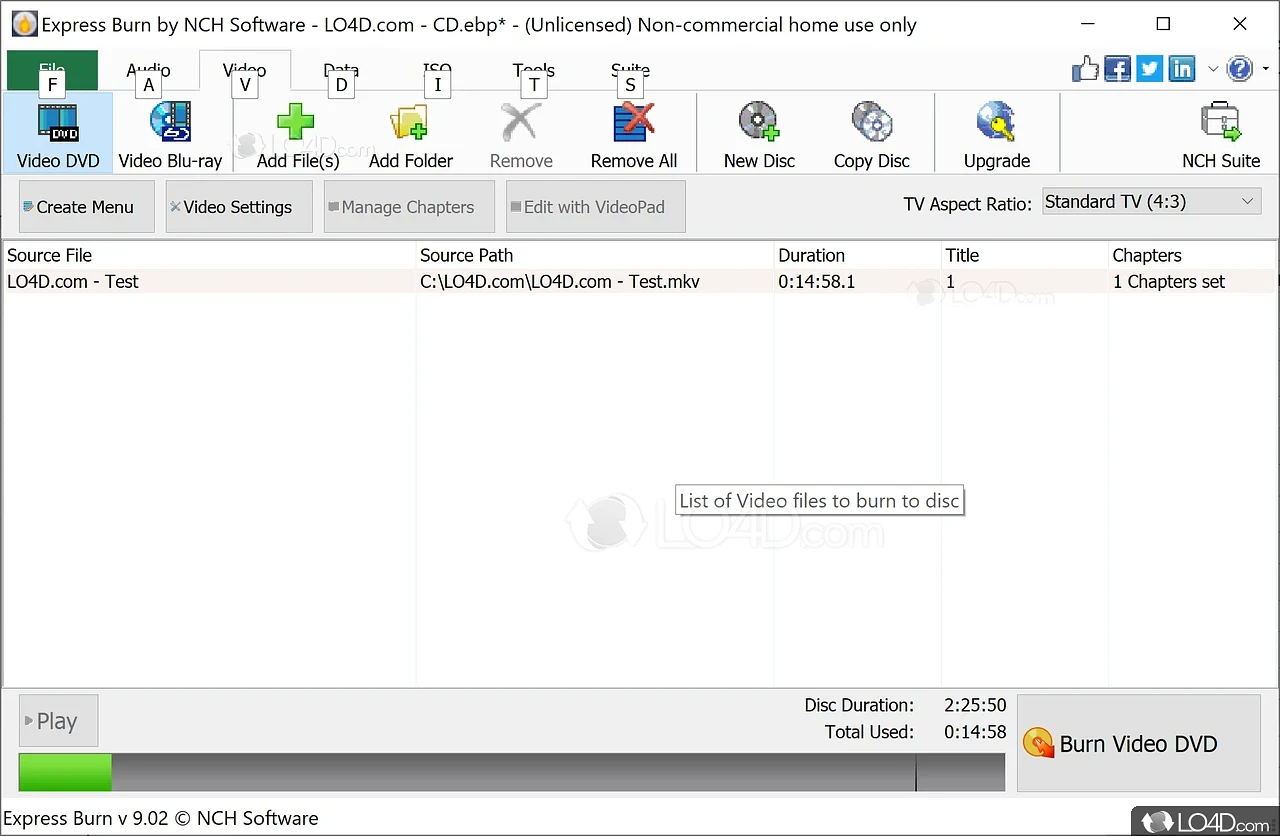The width and height of the screenshot is (1280, 836).
Task: Click the Express Burn title bar flame icon
Action: pos(23,24)
